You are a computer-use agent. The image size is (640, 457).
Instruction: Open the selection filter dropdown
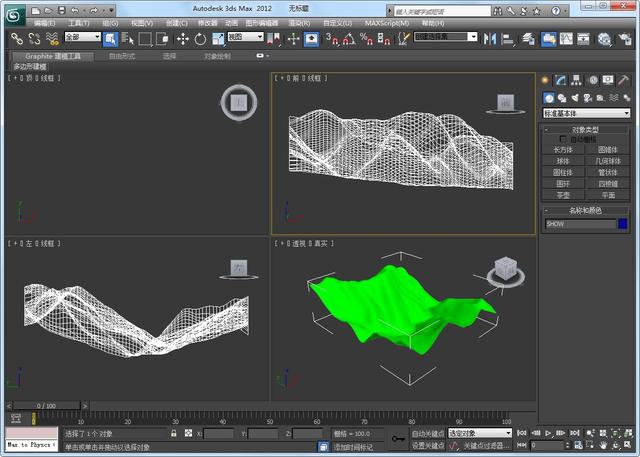[83, 37]
